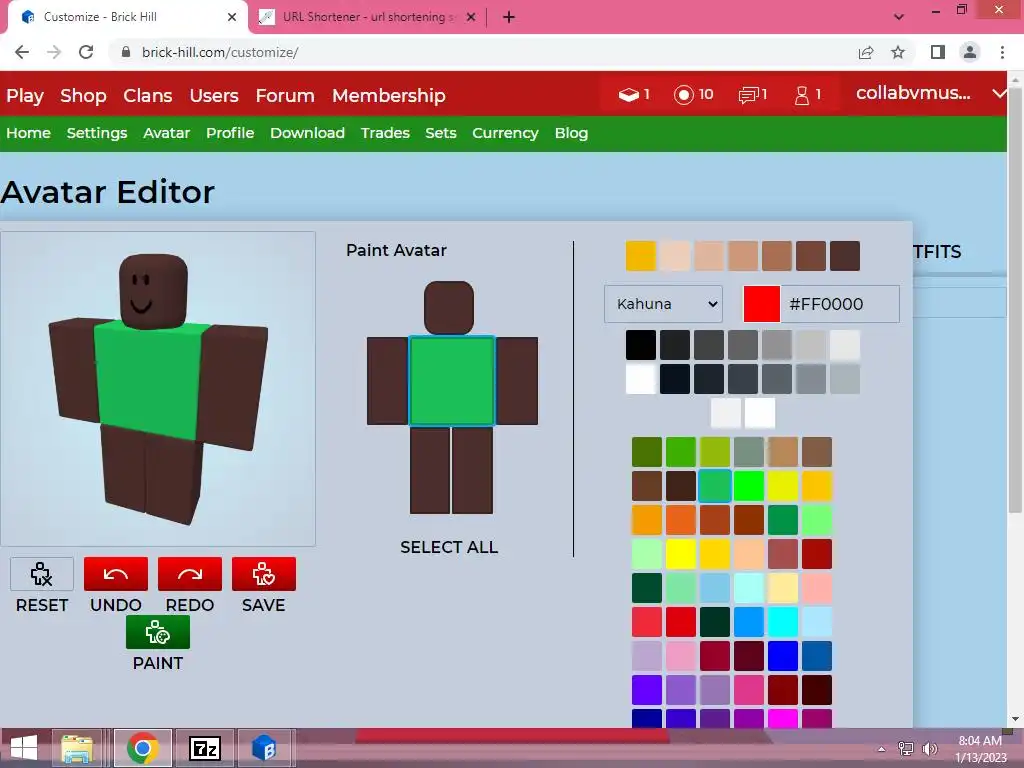Screen dimensions: 1024x768
Task: Open the tab search chevron in Chrome
Action: 899,17
